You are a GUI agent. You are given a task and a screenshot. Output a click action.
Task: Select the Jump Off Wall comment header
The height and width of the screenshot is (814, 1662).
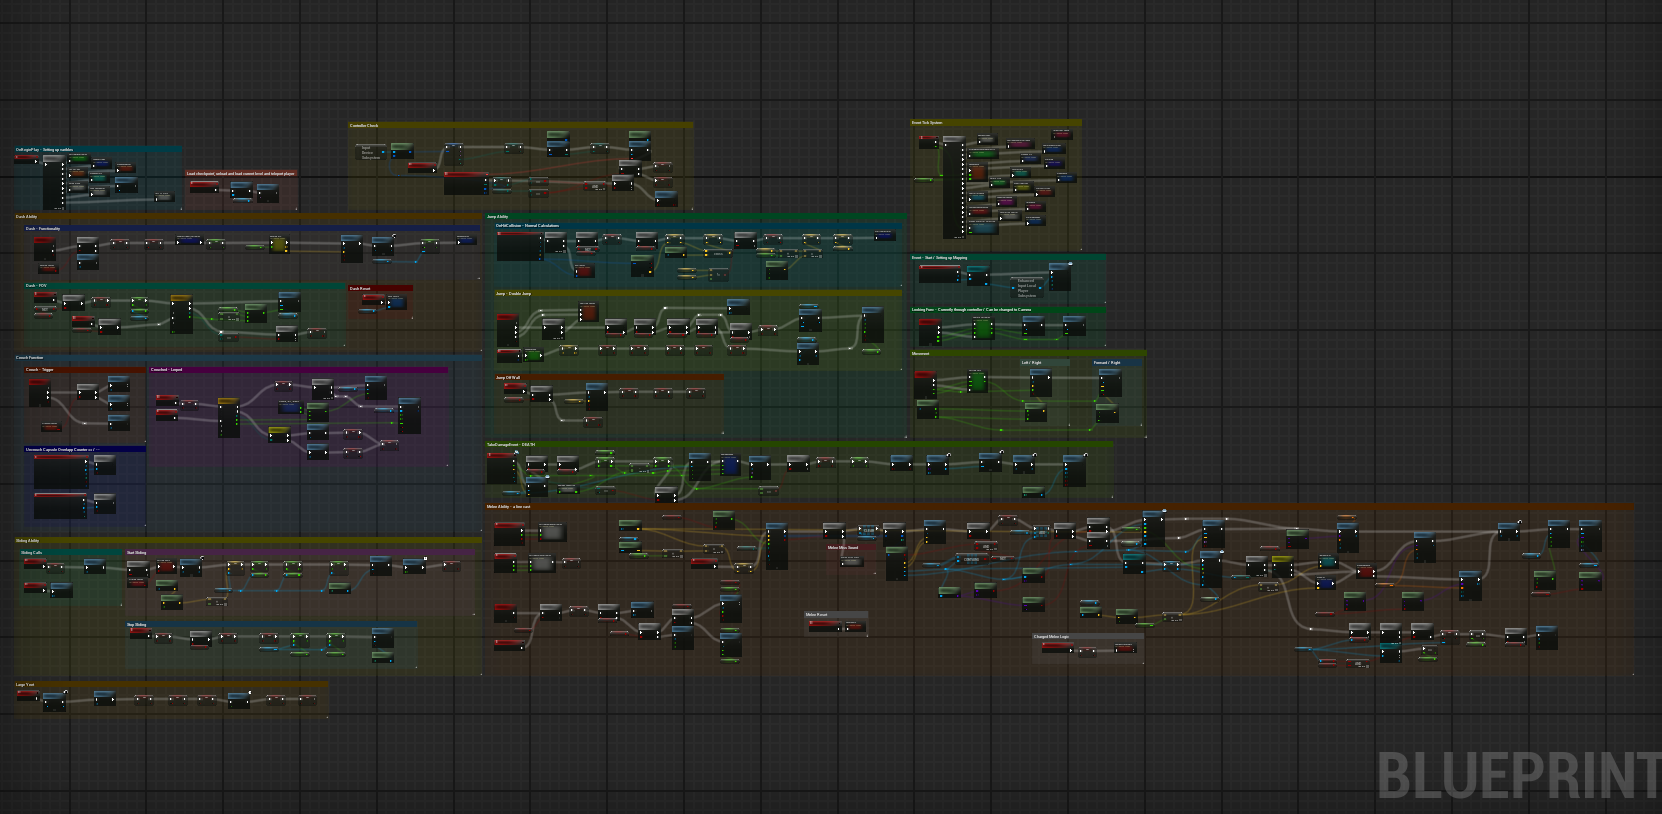tap(508, 378)
